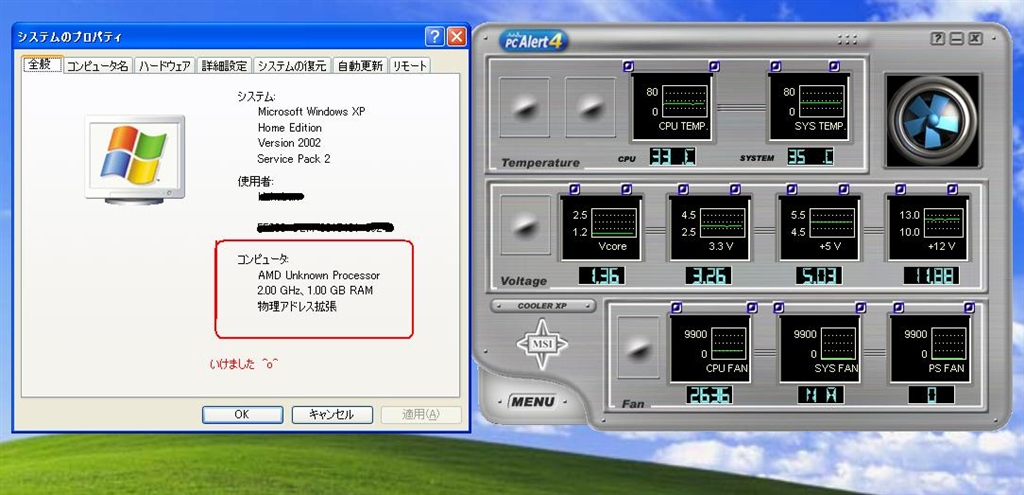The image size is (1024, 495).
Task: Click left blue icon above PS FAN gauge
Action: [899, 307]
